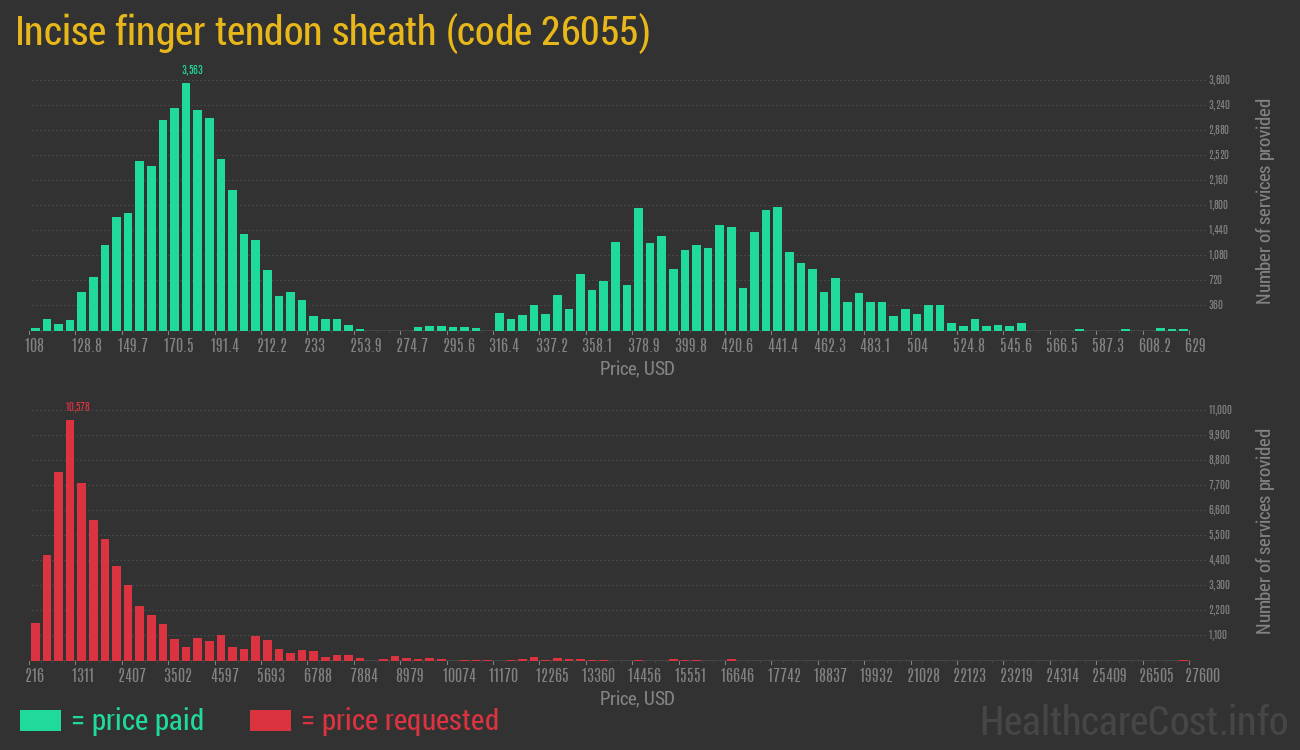Screen dimensions: 1300x750
Task: Click the y-axis tick label '2,160'
Action: [1219, 180]
